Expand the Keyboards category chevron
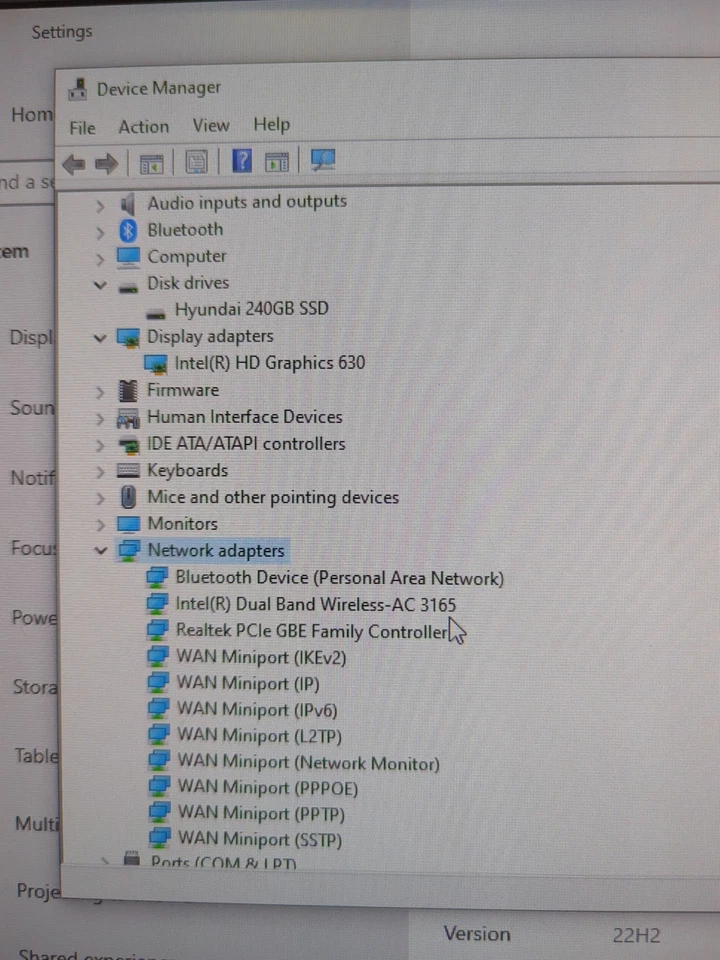 [x=100, y=473]
